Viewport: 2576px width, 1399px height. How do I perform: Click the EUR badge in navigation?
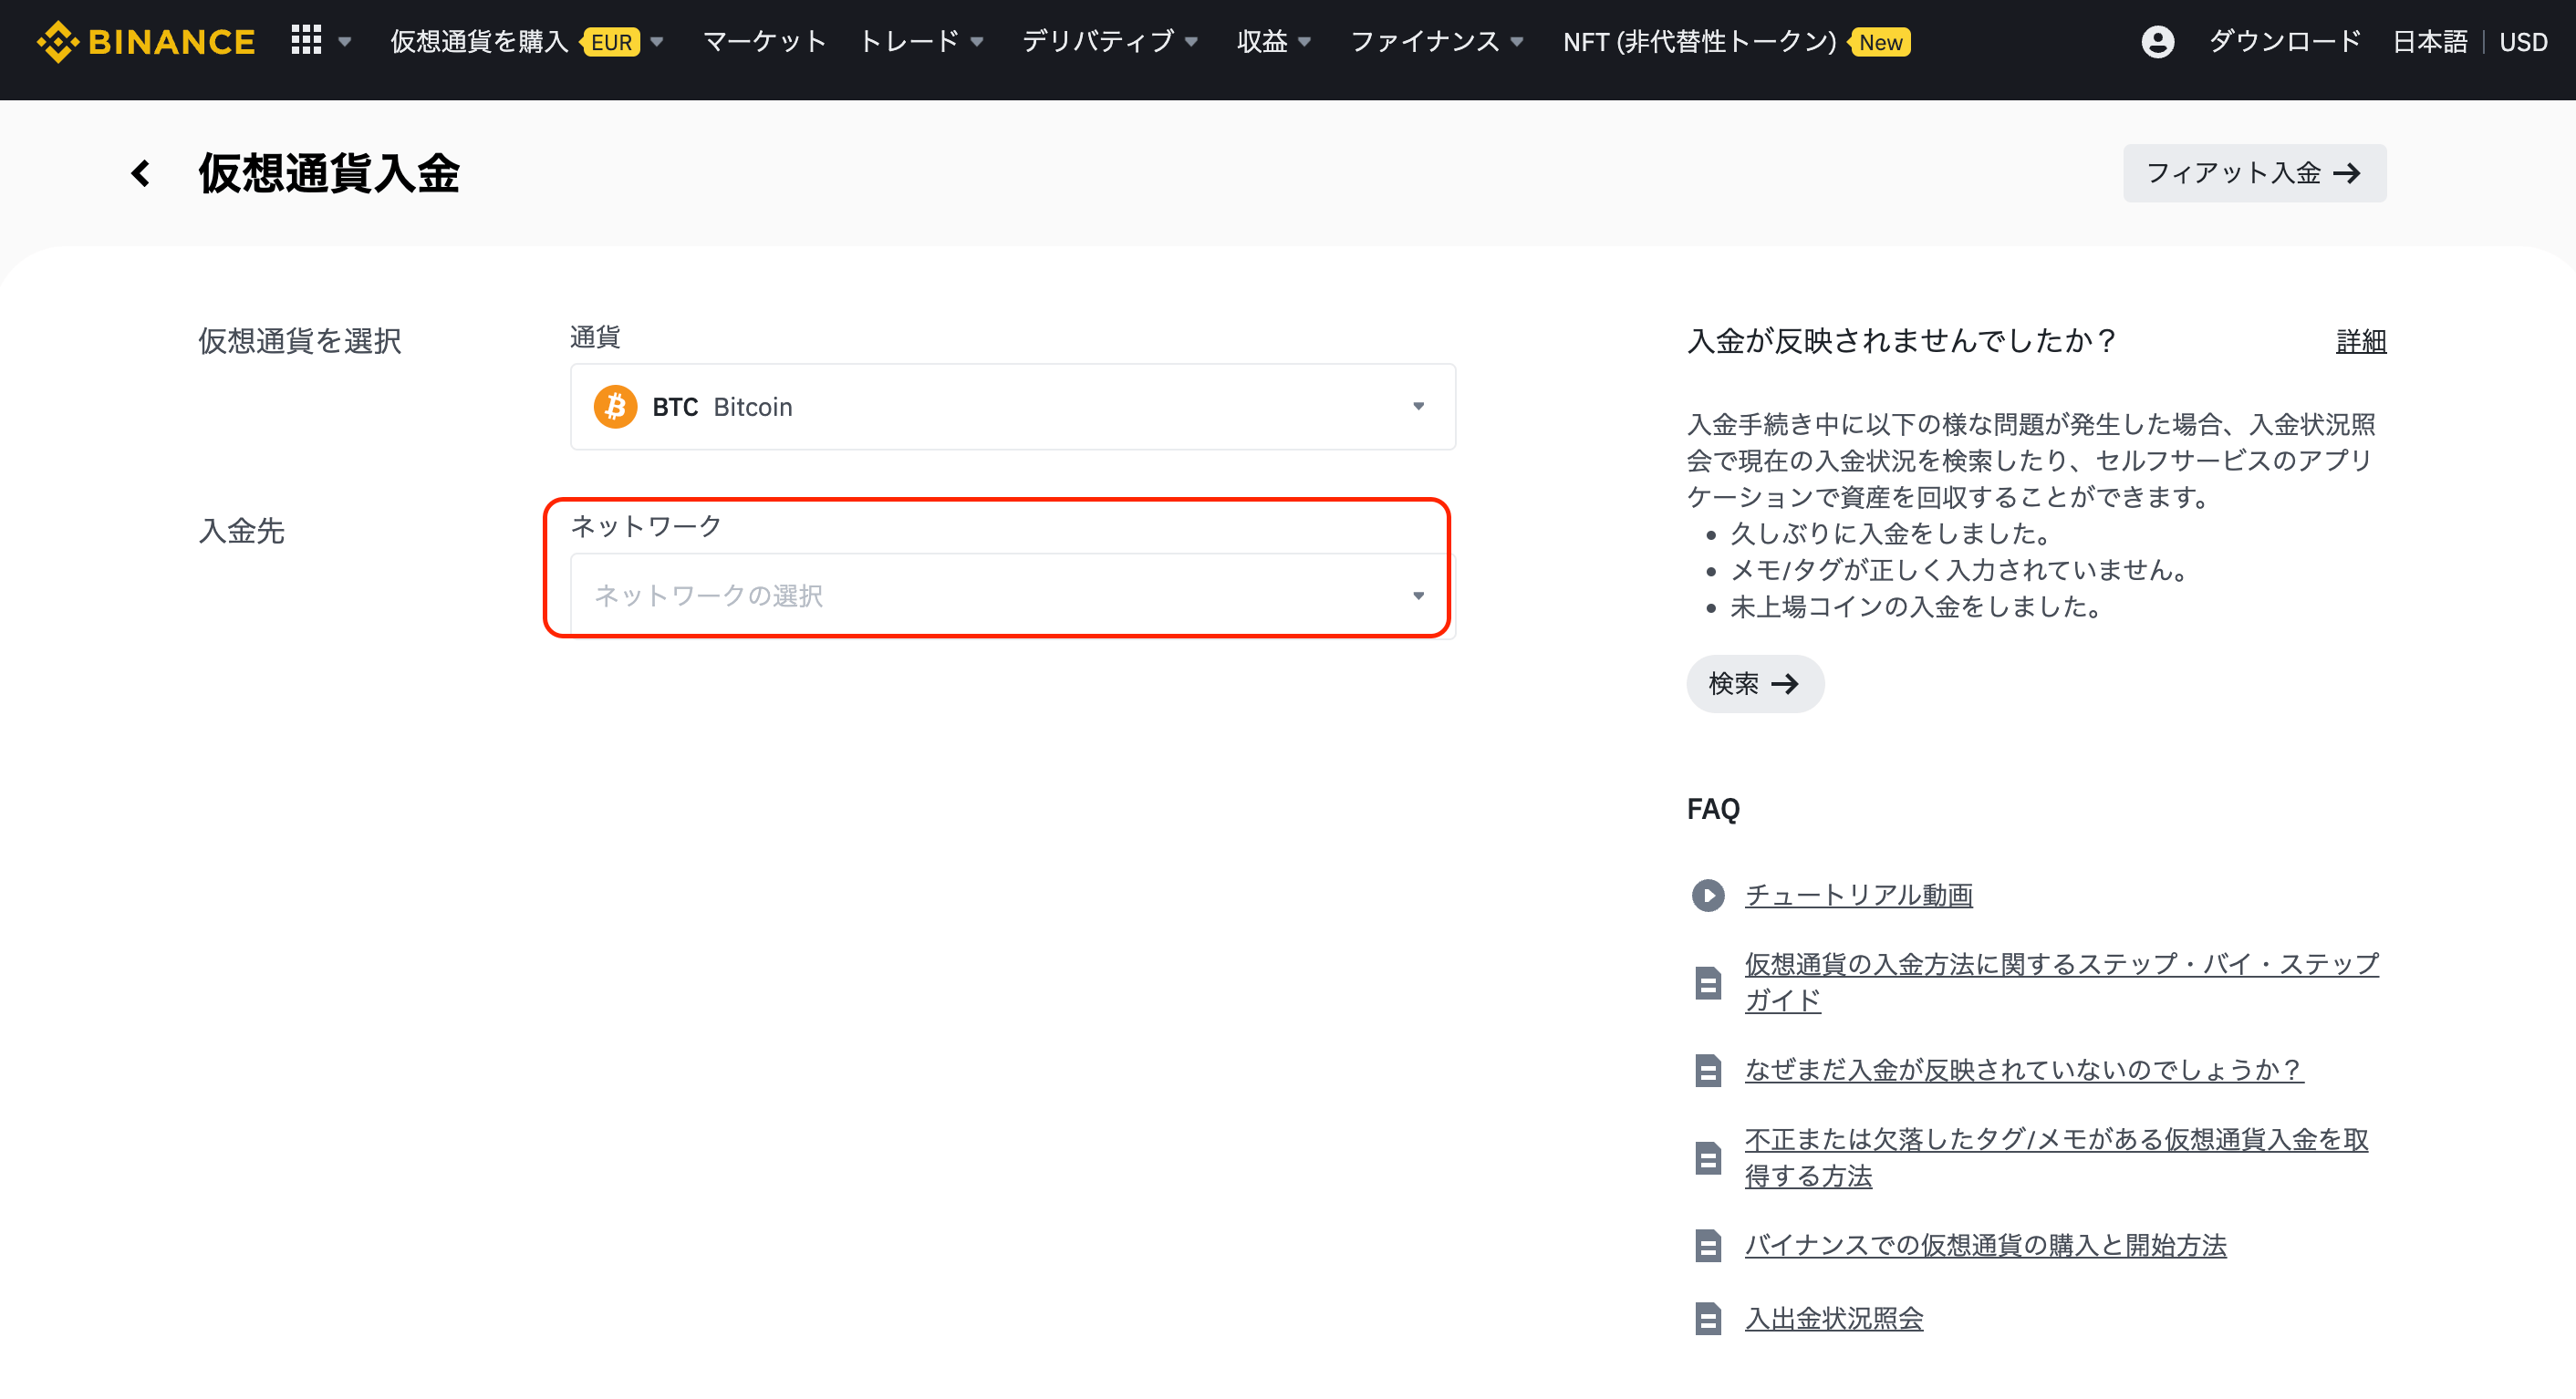pyautogui.click(x=611, y=42)
